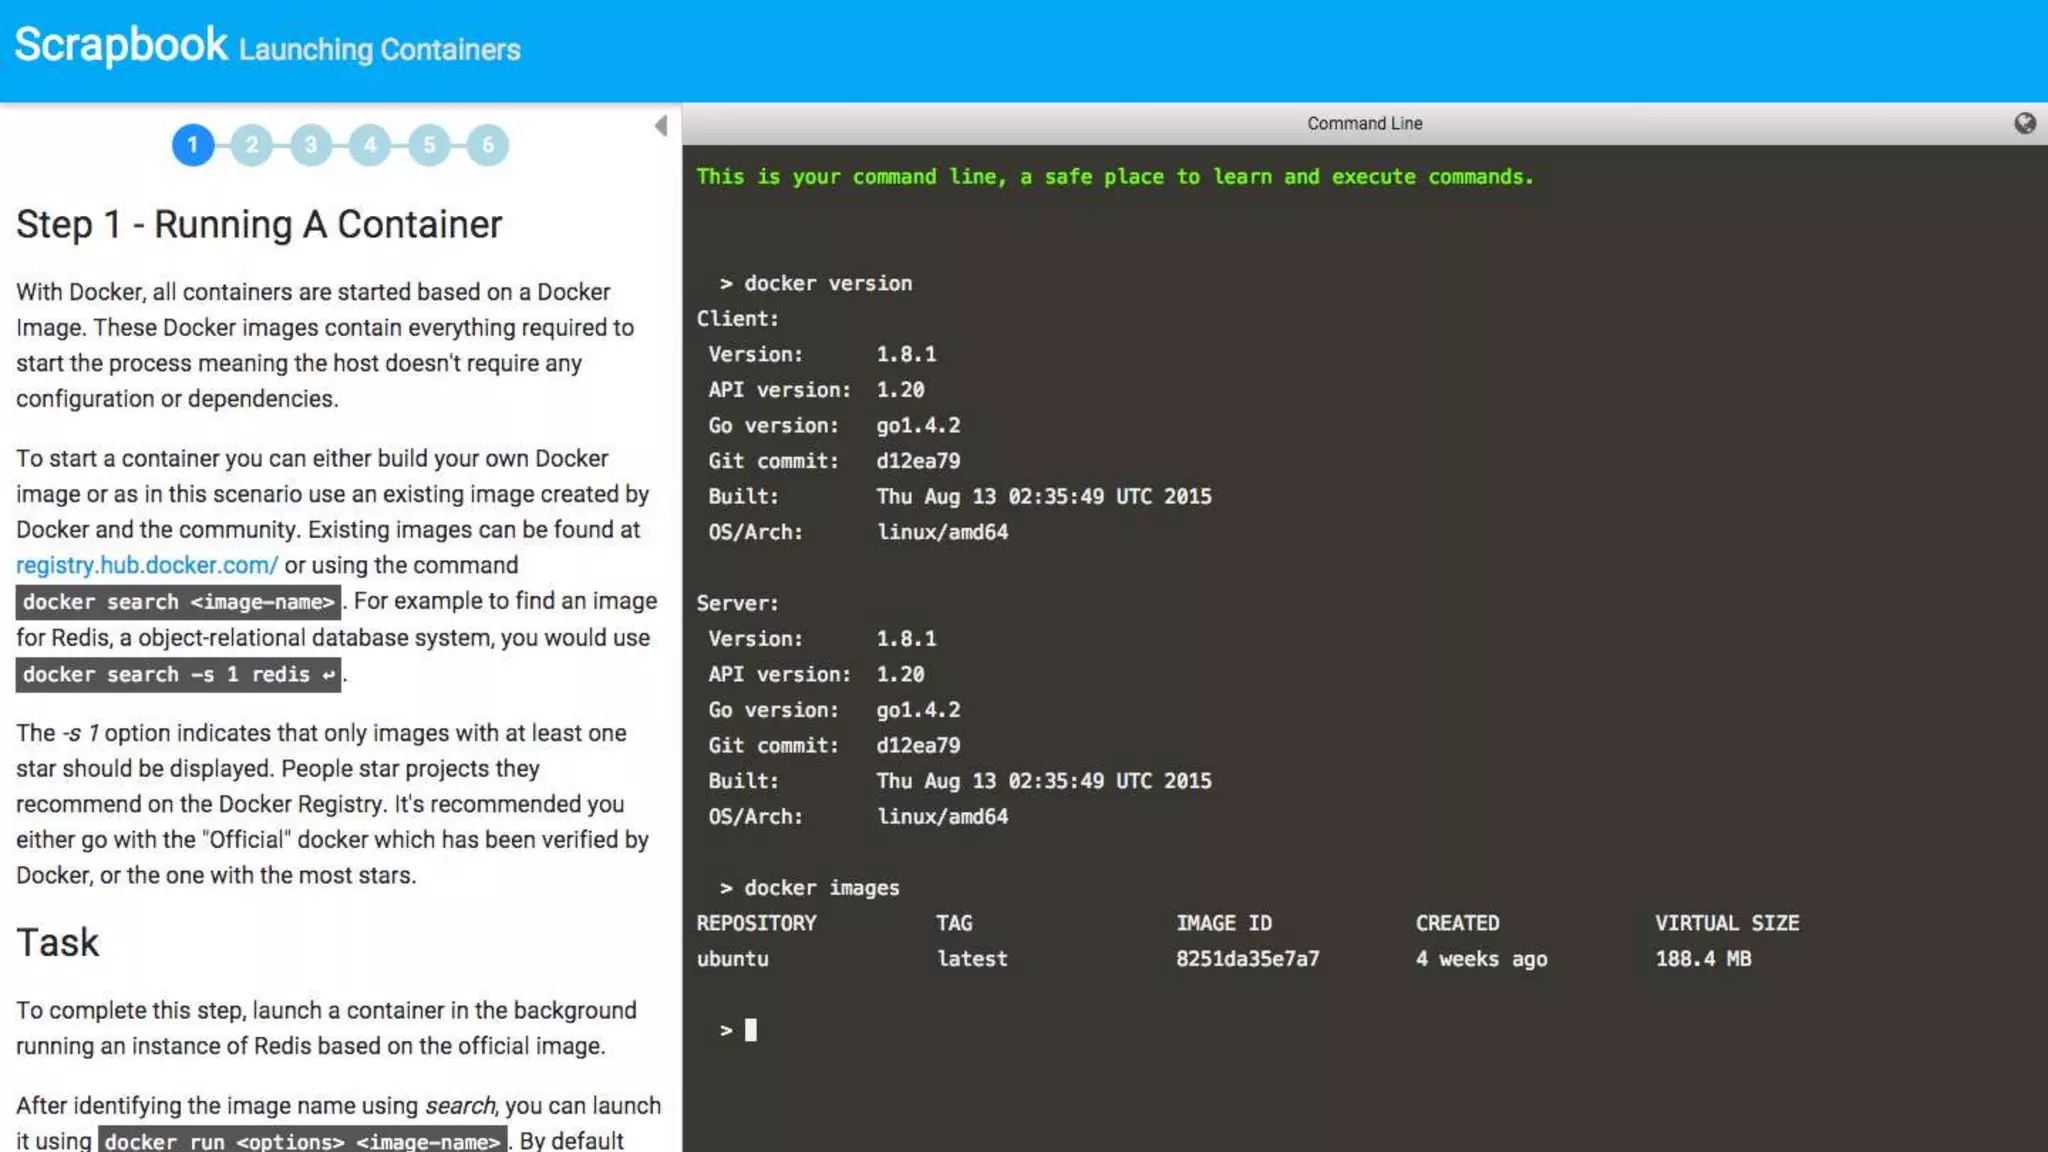2048x1152 pixels.
Task: Open the registry.hub.docker.com link
Action: [x=147, y=565]
